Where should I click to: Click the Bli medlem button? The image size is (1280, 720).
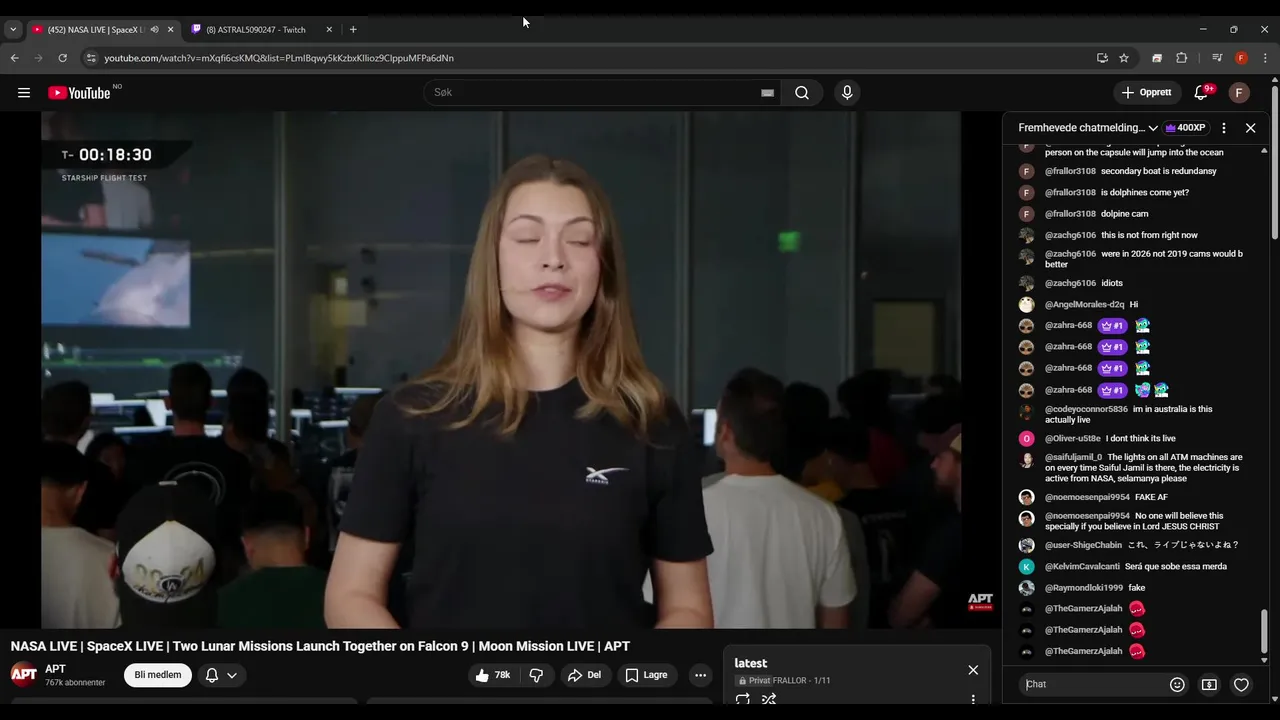[x=158, y=675]
